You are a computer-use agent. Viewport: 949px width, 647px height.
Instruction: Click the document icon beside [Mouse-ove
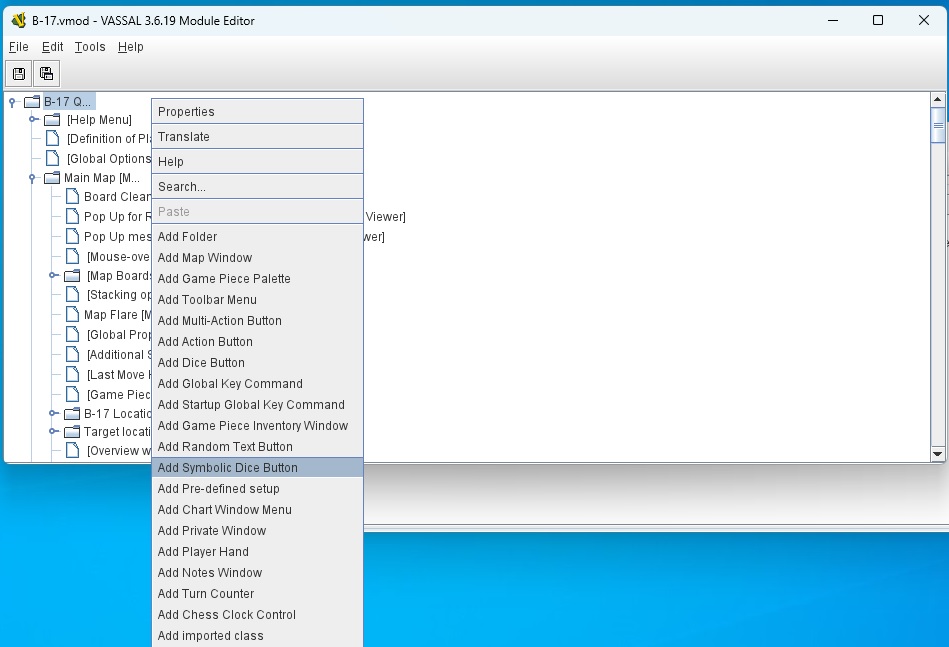coord(73,257)
